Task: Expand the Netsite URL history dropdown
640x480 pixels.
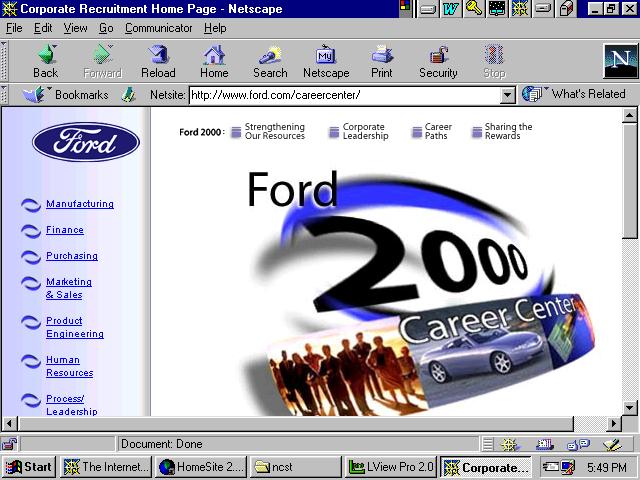Action: [x=507, y=95]
